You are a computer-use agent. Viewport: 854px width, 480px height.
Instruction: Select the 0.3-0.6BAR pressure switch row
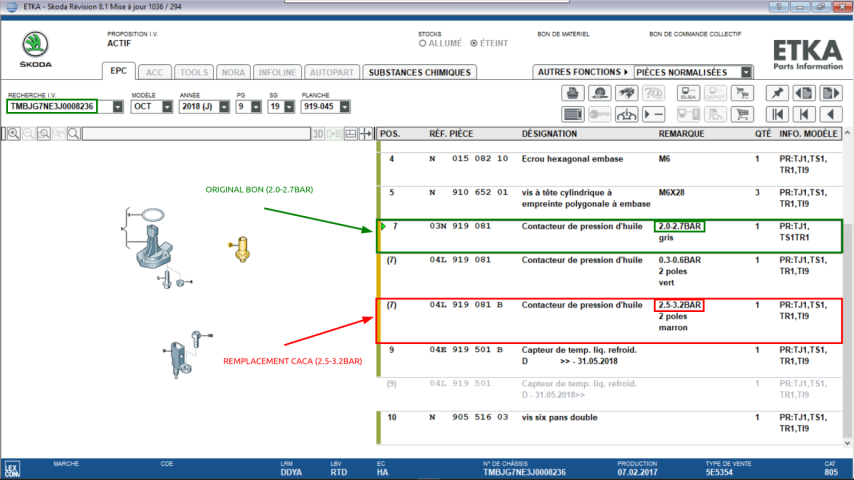tap(609, 276)
